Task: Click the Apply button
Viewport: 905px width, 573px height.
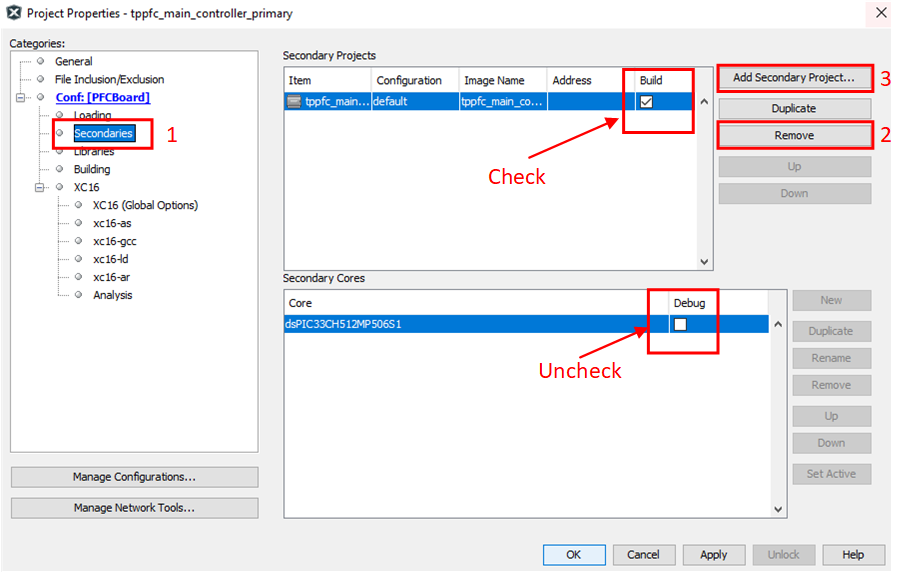Action: 714,555
